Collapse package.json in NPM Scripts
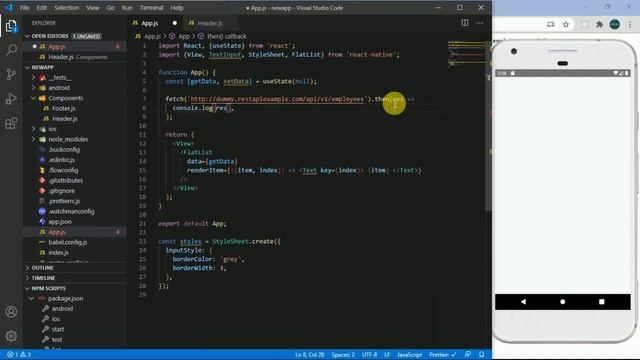The width and height of the screenshot is (640, 360). pyautogui.click(x=31, y=298)
